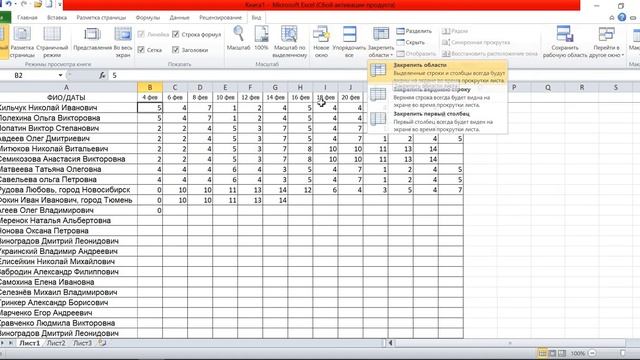This screenshot has height=360, width=640.
Task: Arrange all windows (Упорядочить все)
Action: (x=349, y=42)
